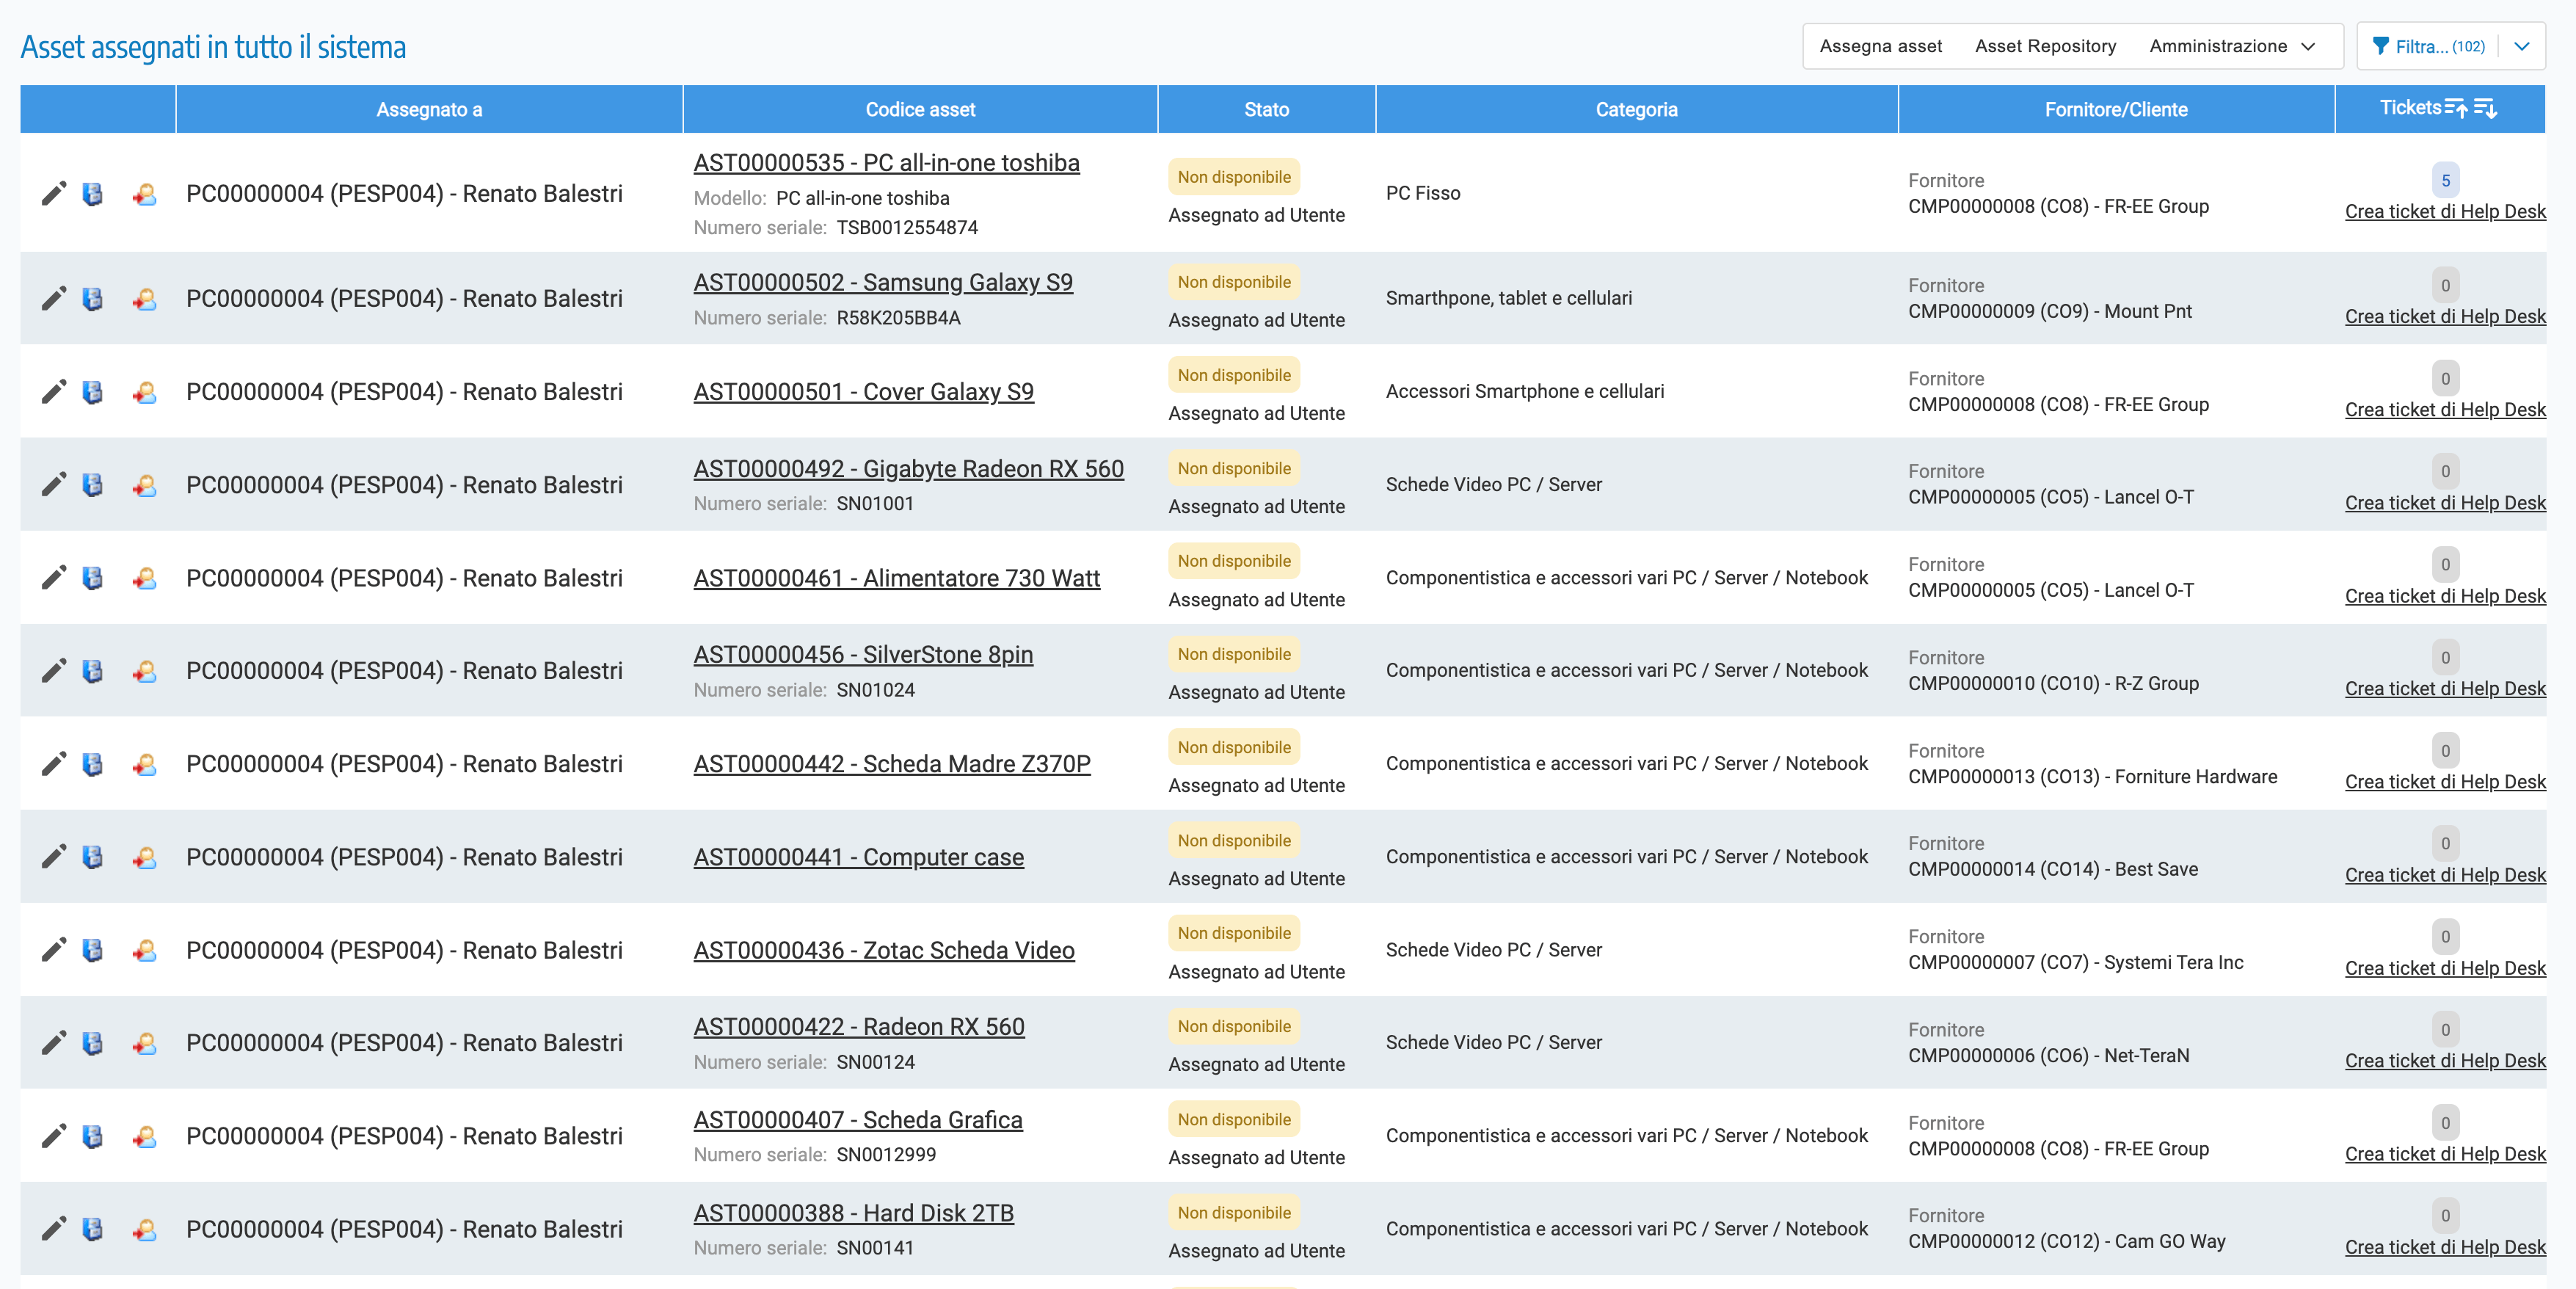
Task: Open AST00000492 Gigabyte Radeon RX 560 link
Action: click(x=908, y=469)
